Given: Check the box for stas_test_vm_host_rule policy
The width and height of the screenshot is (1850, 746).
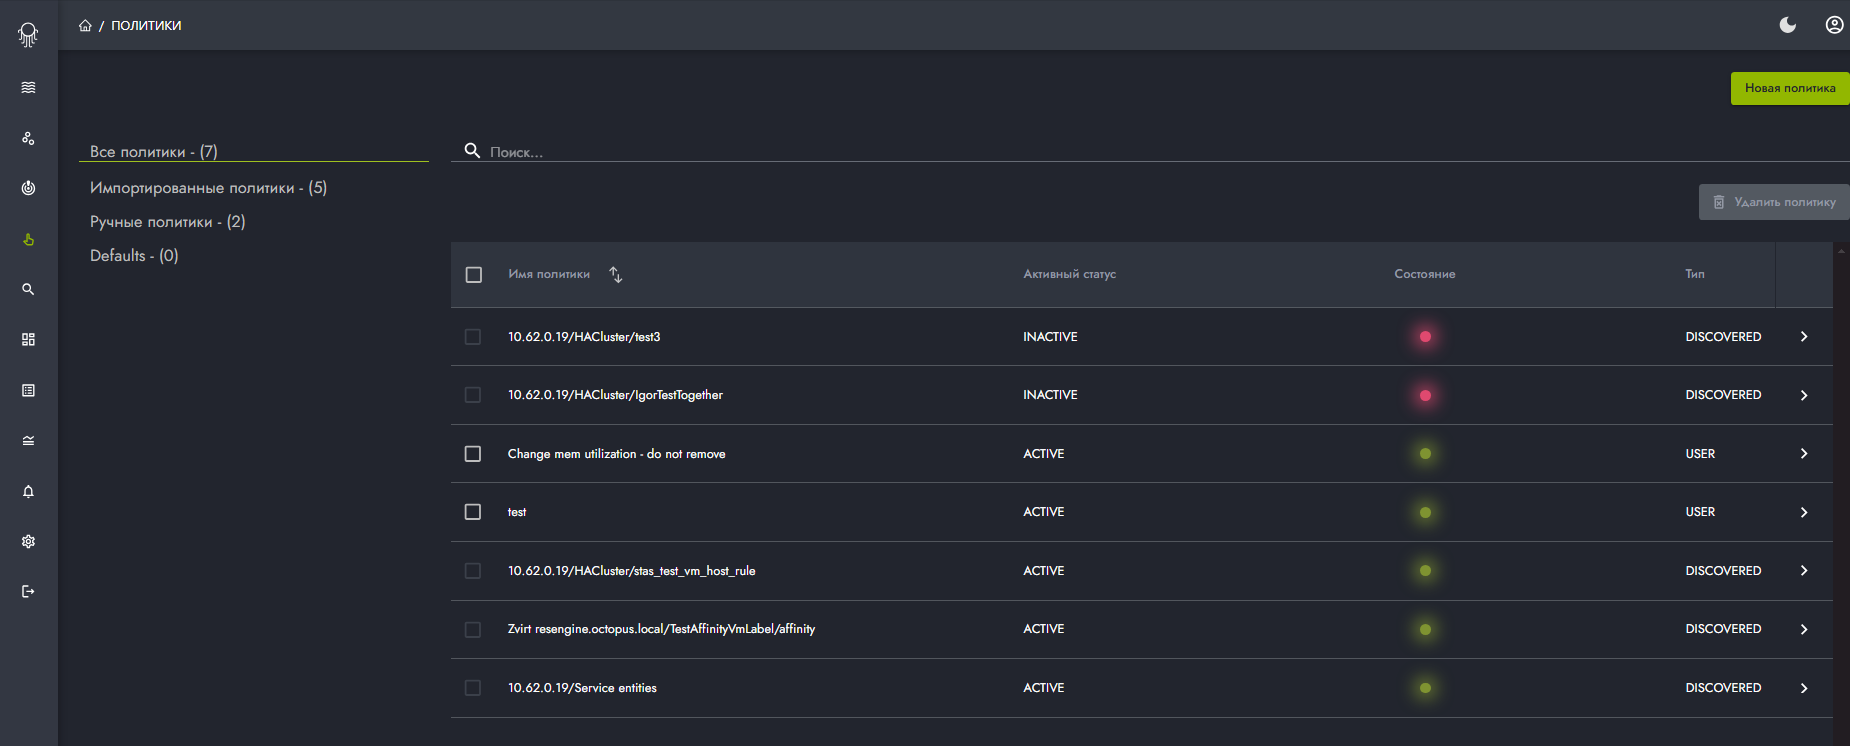Looking at the screenshot, I should pos(473,571).
